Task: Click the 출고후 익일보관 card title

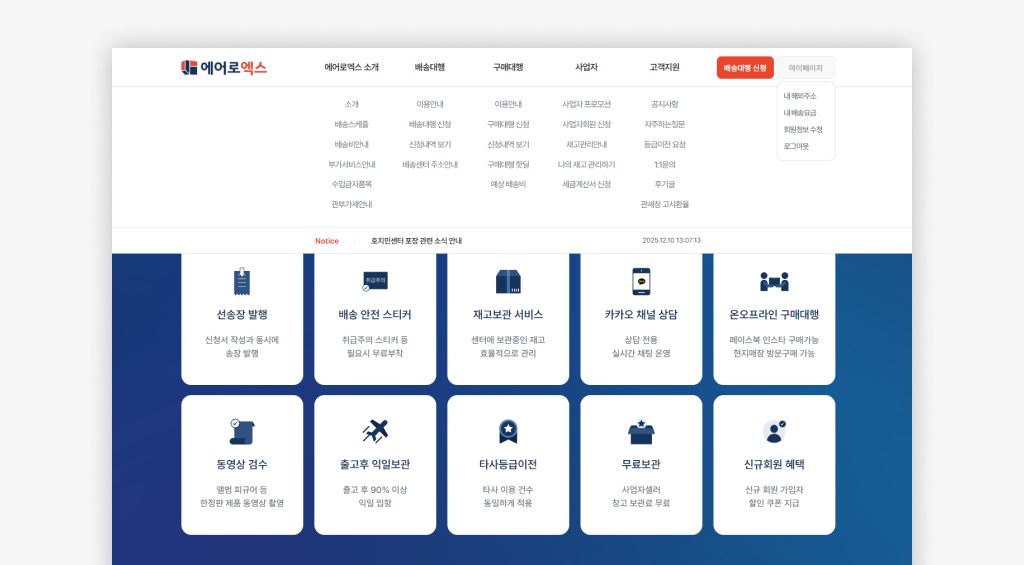Action: click(x=375, y=464)
